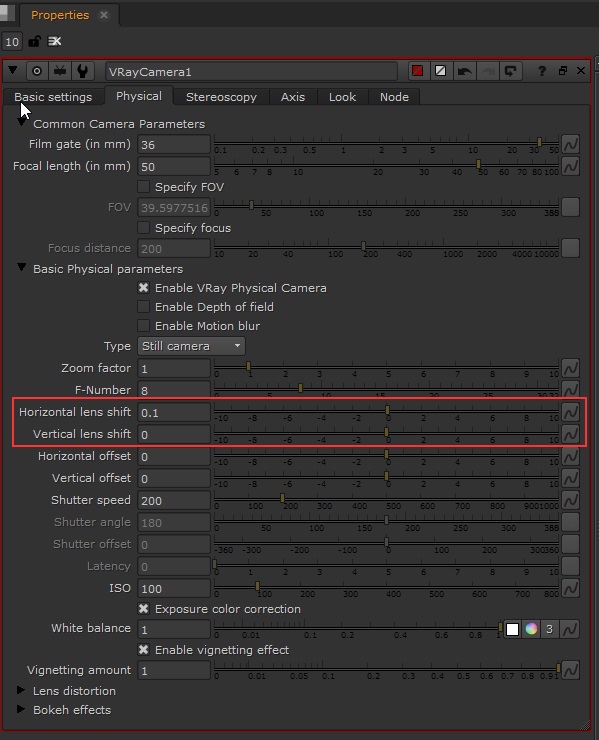Image resolution: width=599 pixels, height=740 pixels.
Task: Click the Focal length slider handle
Action: click(479, 164)
